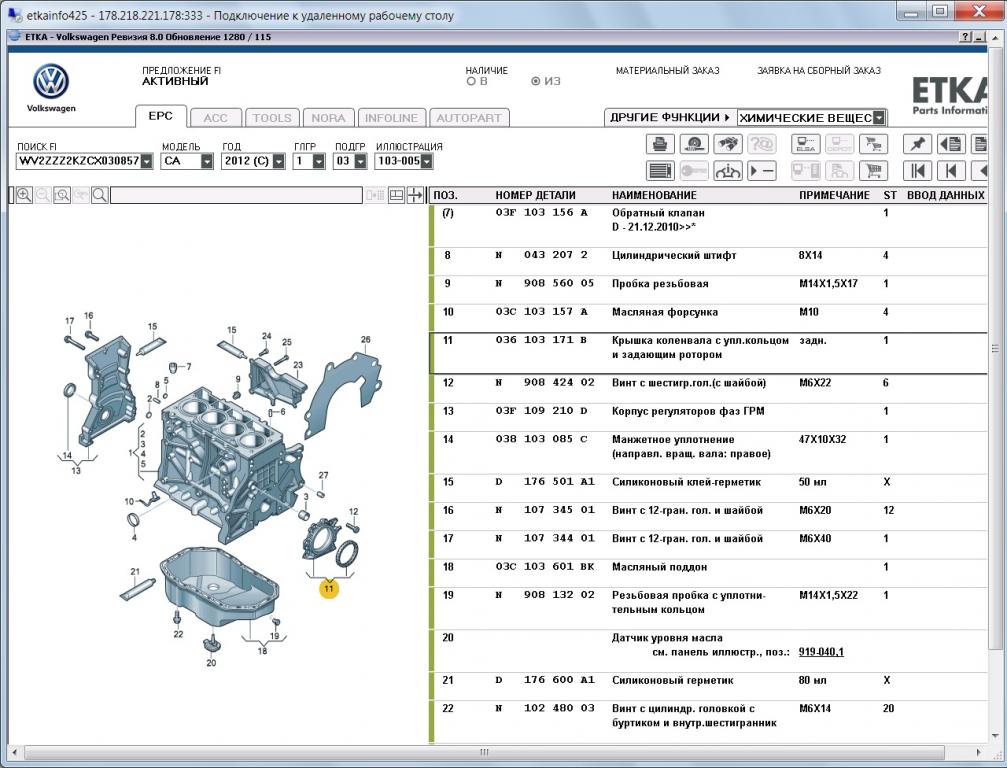This screenshot has width=1007, height=768.
Task: Click the ELSA connection icon
Action: pos(805,144)
